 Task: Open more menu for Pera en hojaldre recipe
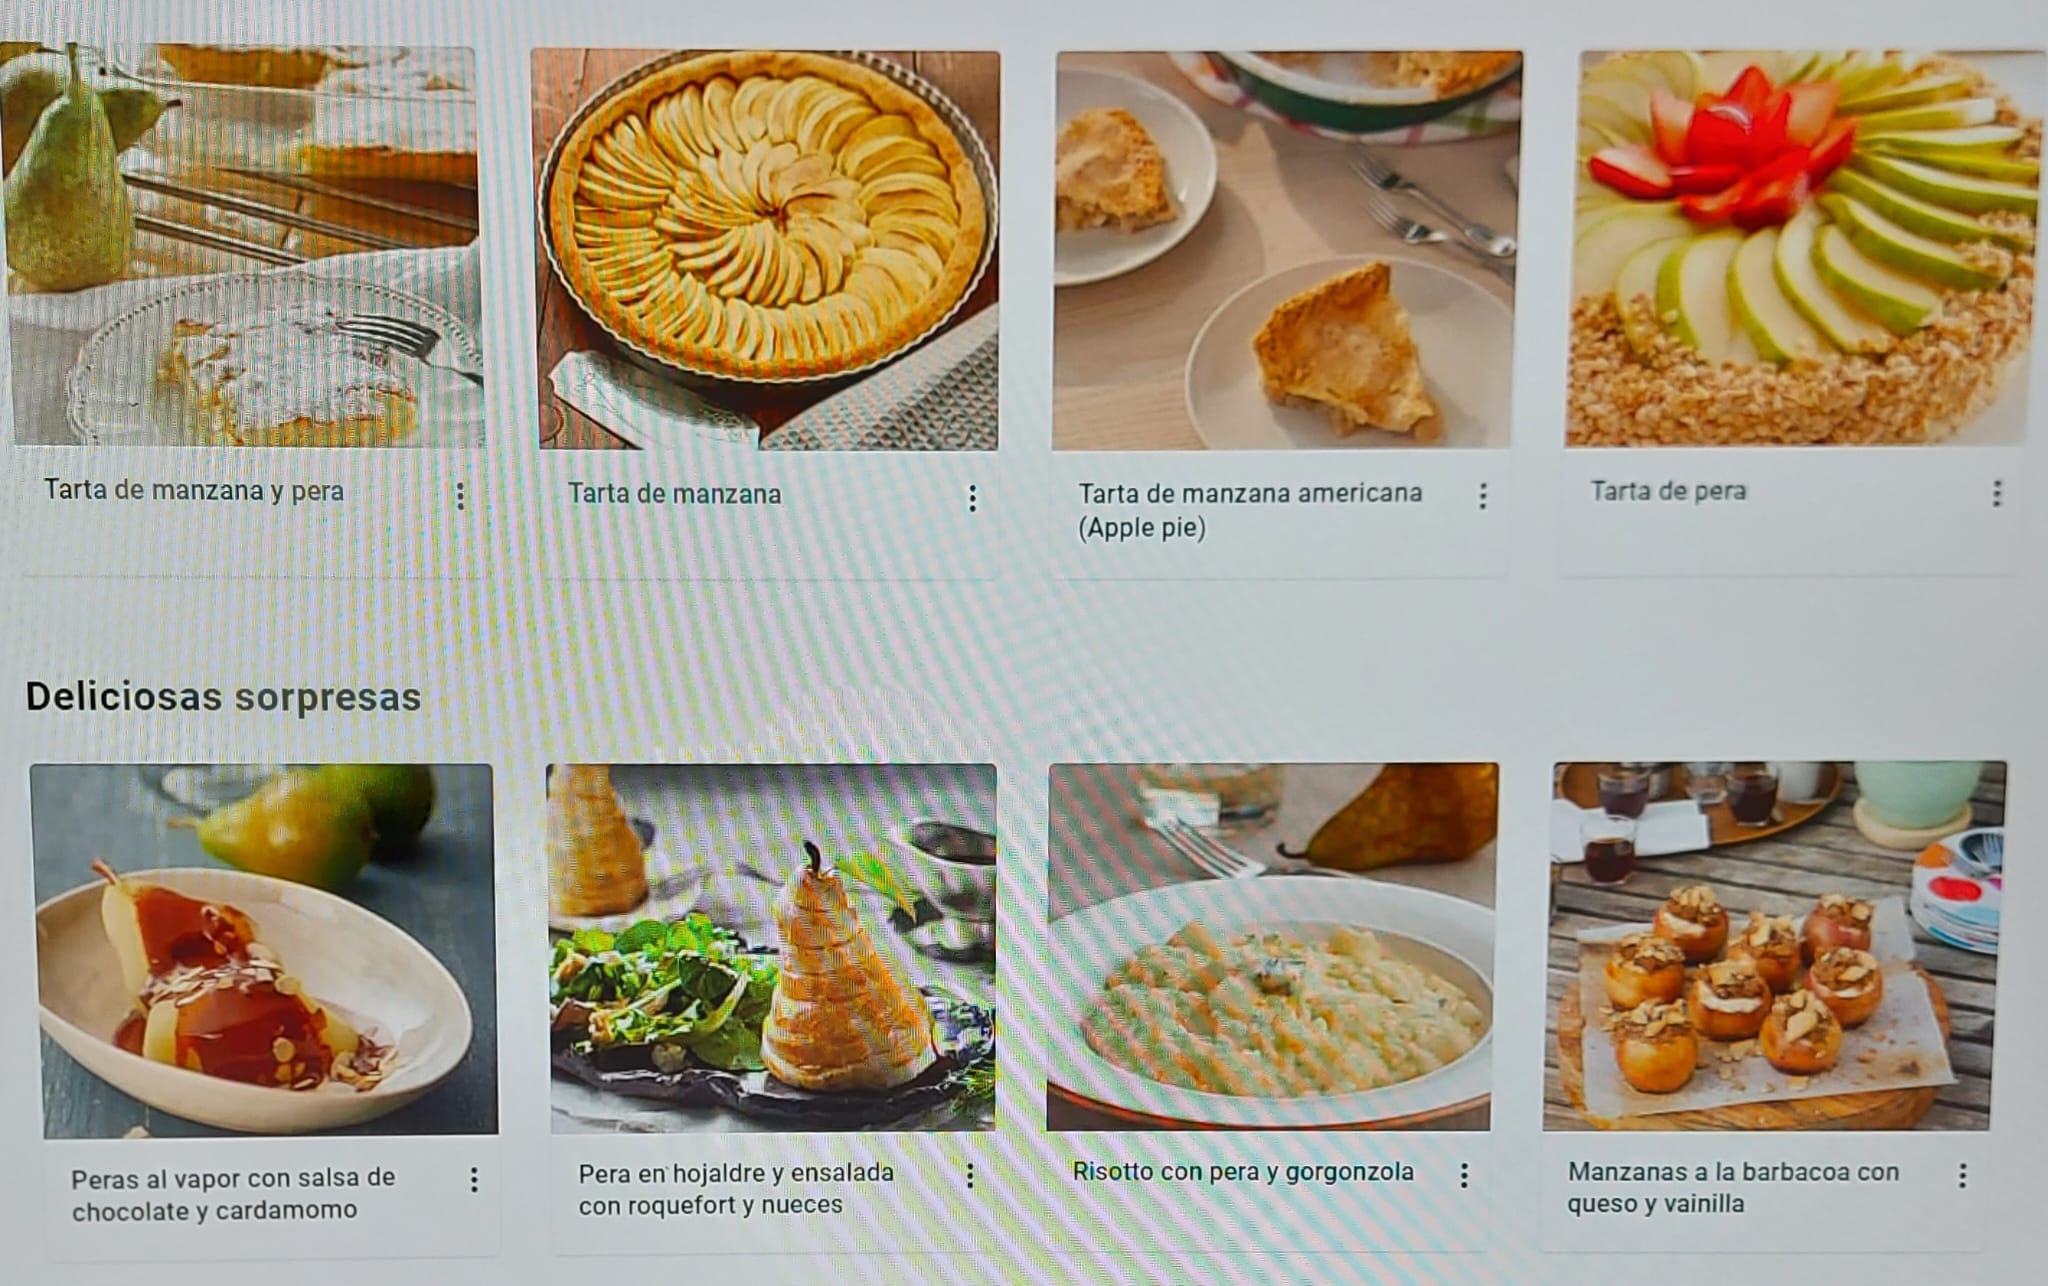[969, 1176]
